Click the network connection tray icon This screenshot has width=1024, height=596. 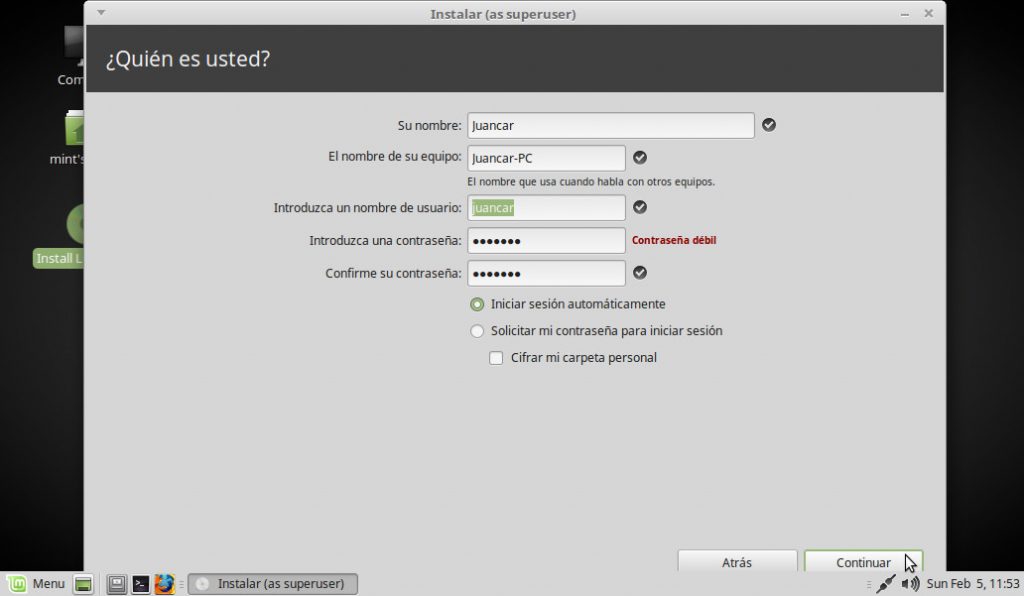[x=885, y=584]
